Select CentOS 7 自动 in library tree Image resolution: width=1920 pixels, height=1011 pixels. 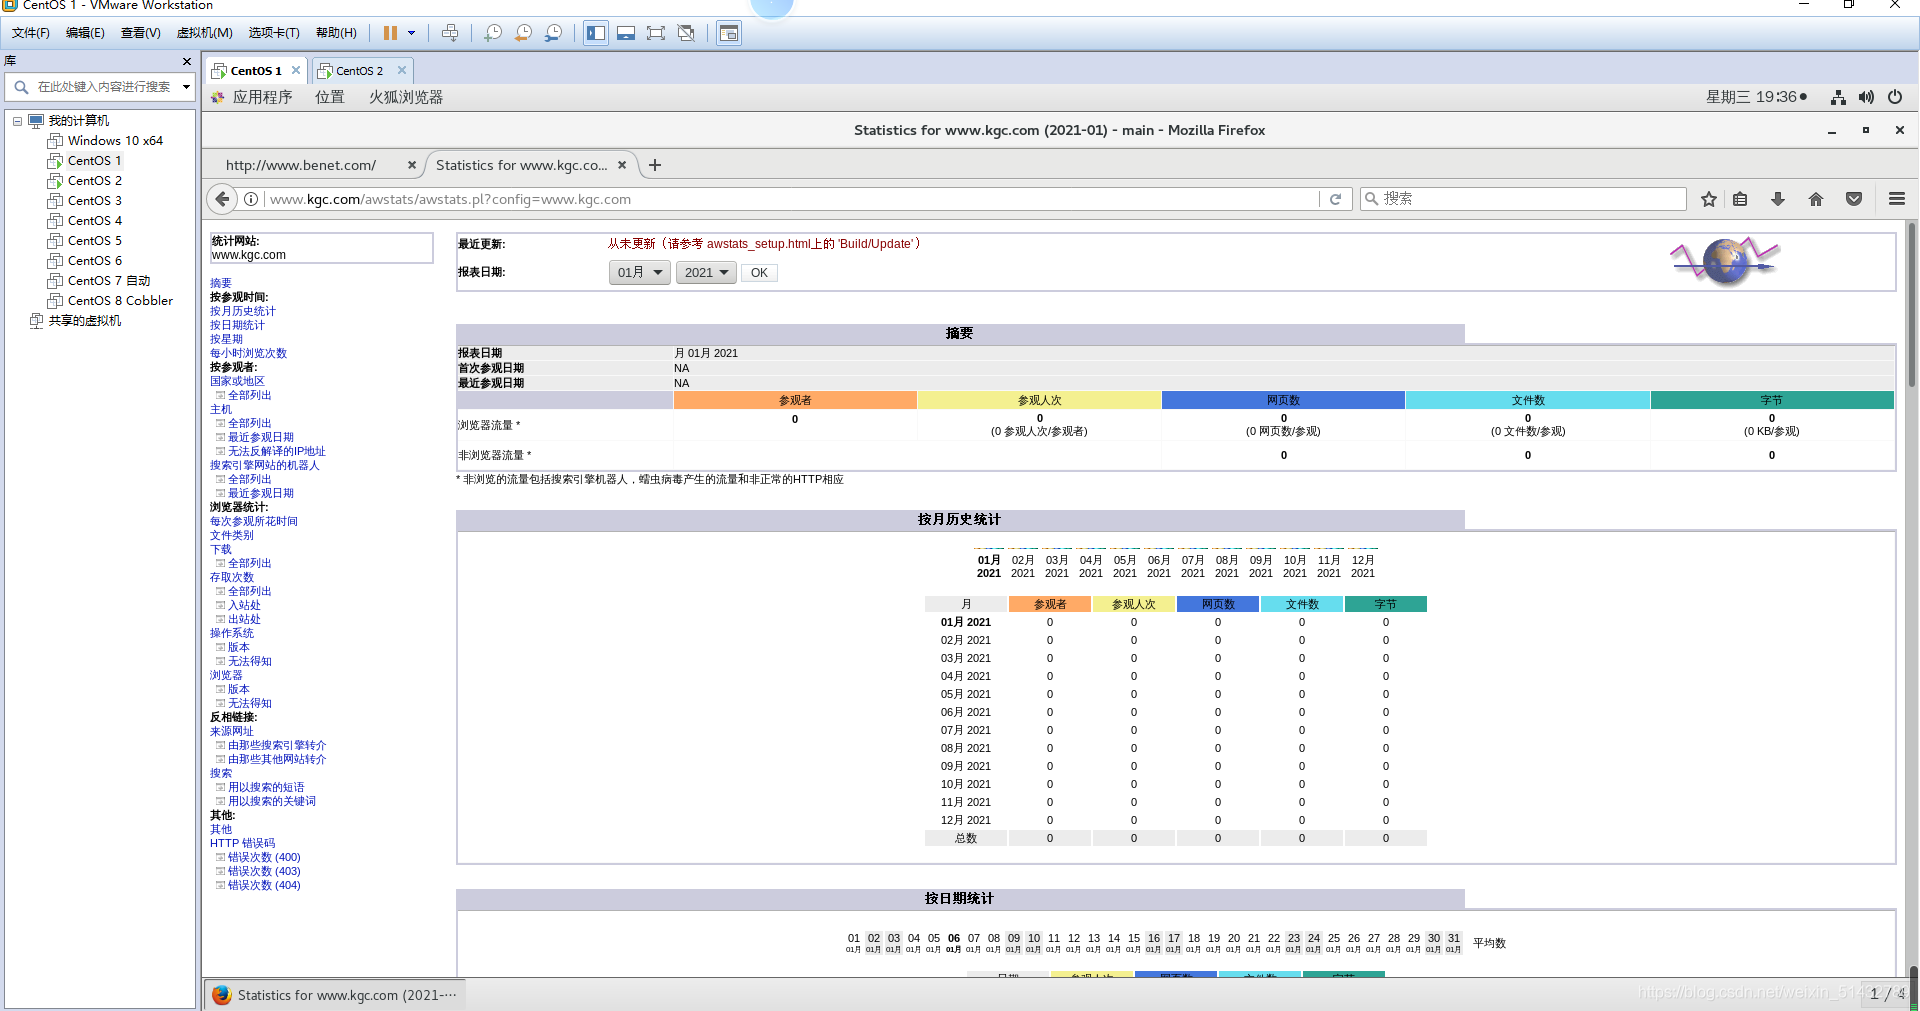click(108, 281)
